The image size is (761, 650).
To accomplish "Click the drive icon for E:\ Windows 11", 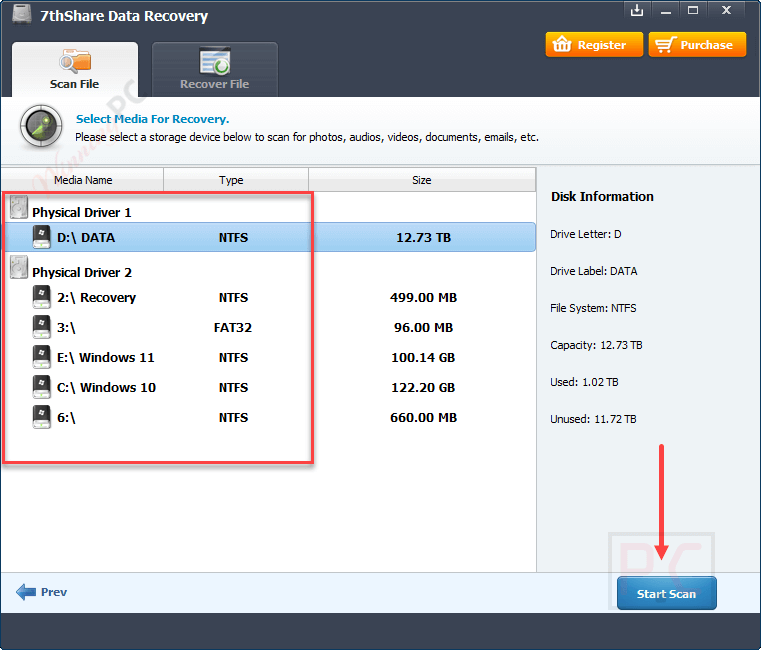I will pyautogui.click(x=42, y=357).
